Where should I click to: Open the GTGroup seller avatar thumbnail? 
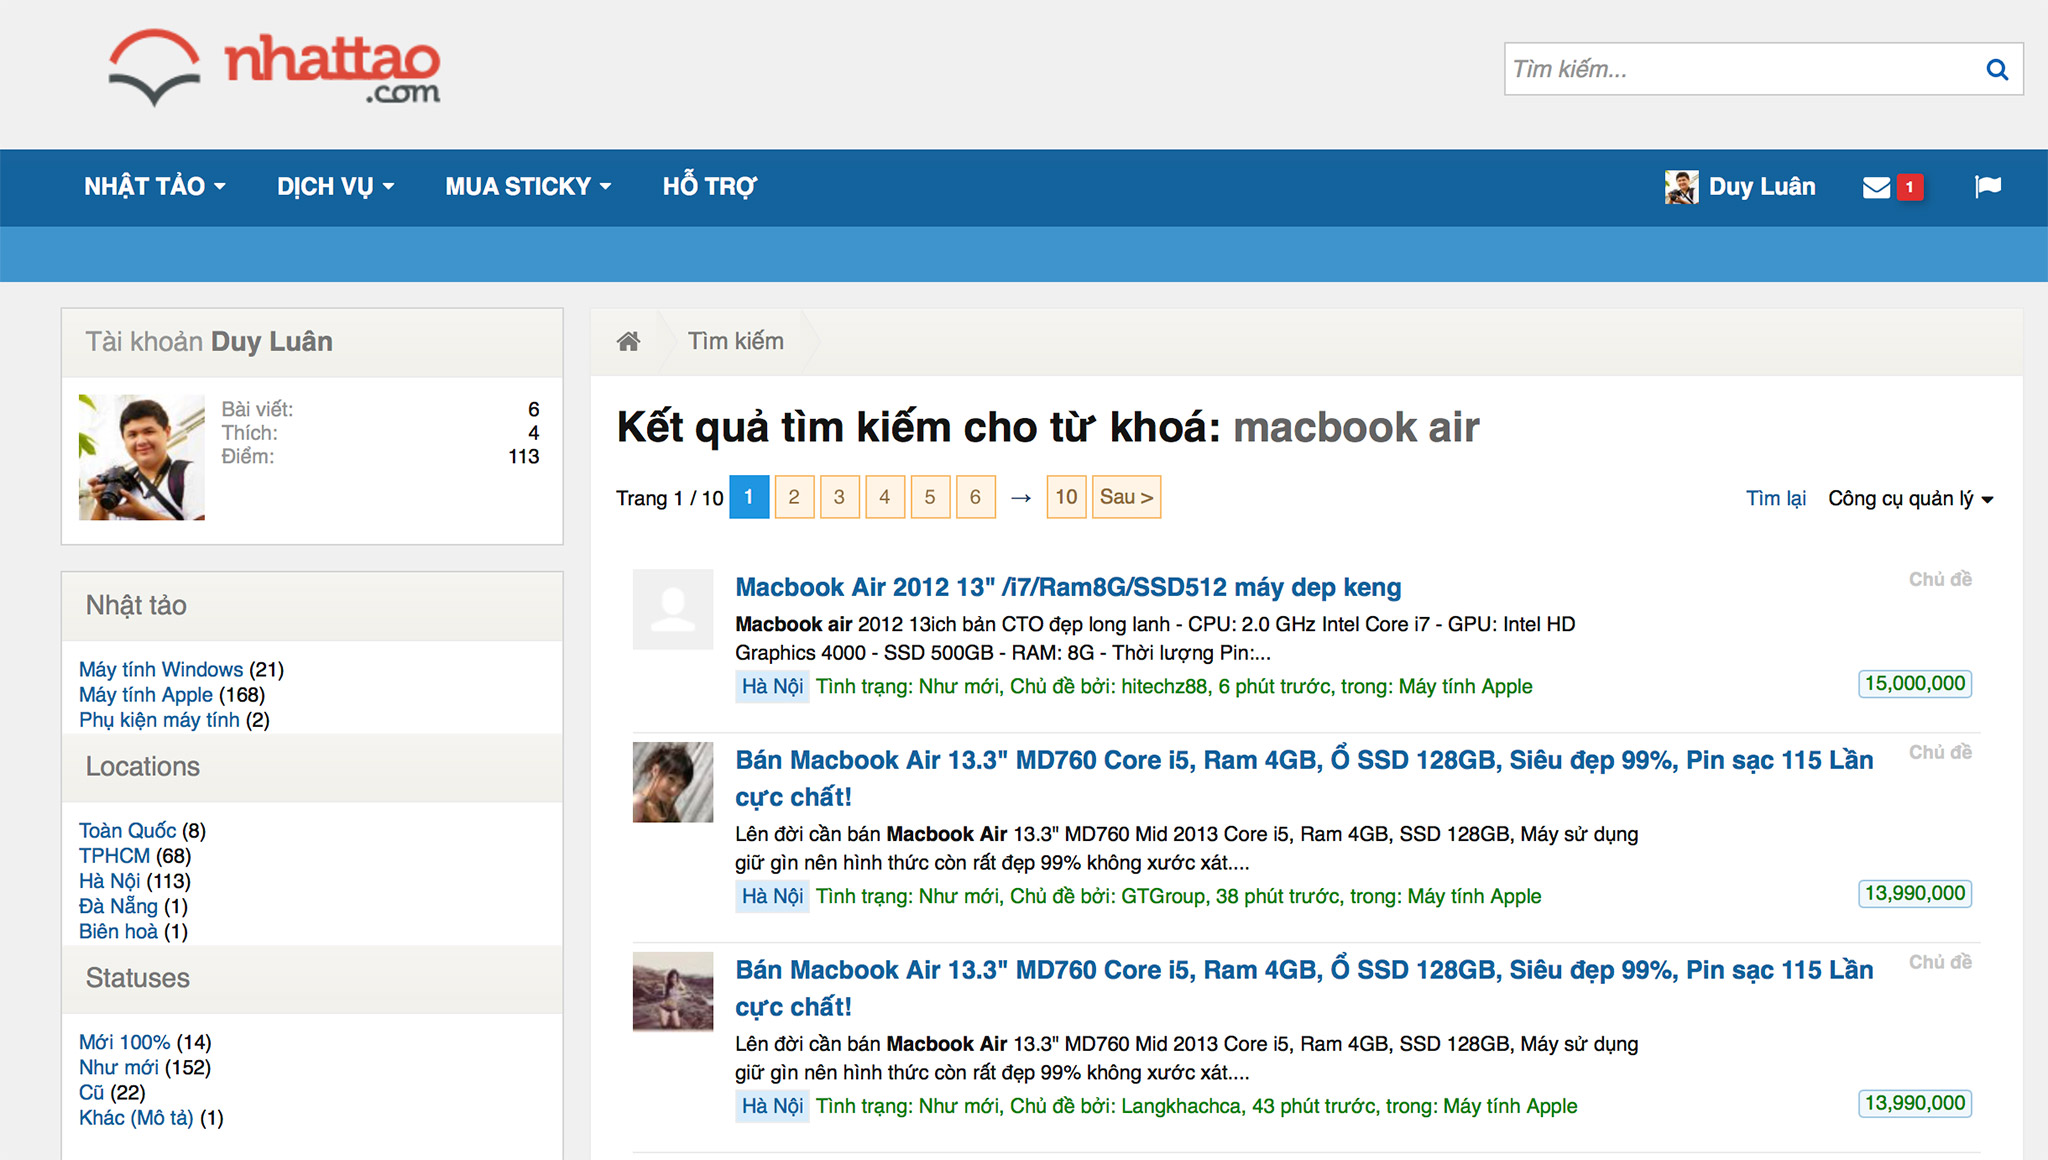click(x=673, y=782)
